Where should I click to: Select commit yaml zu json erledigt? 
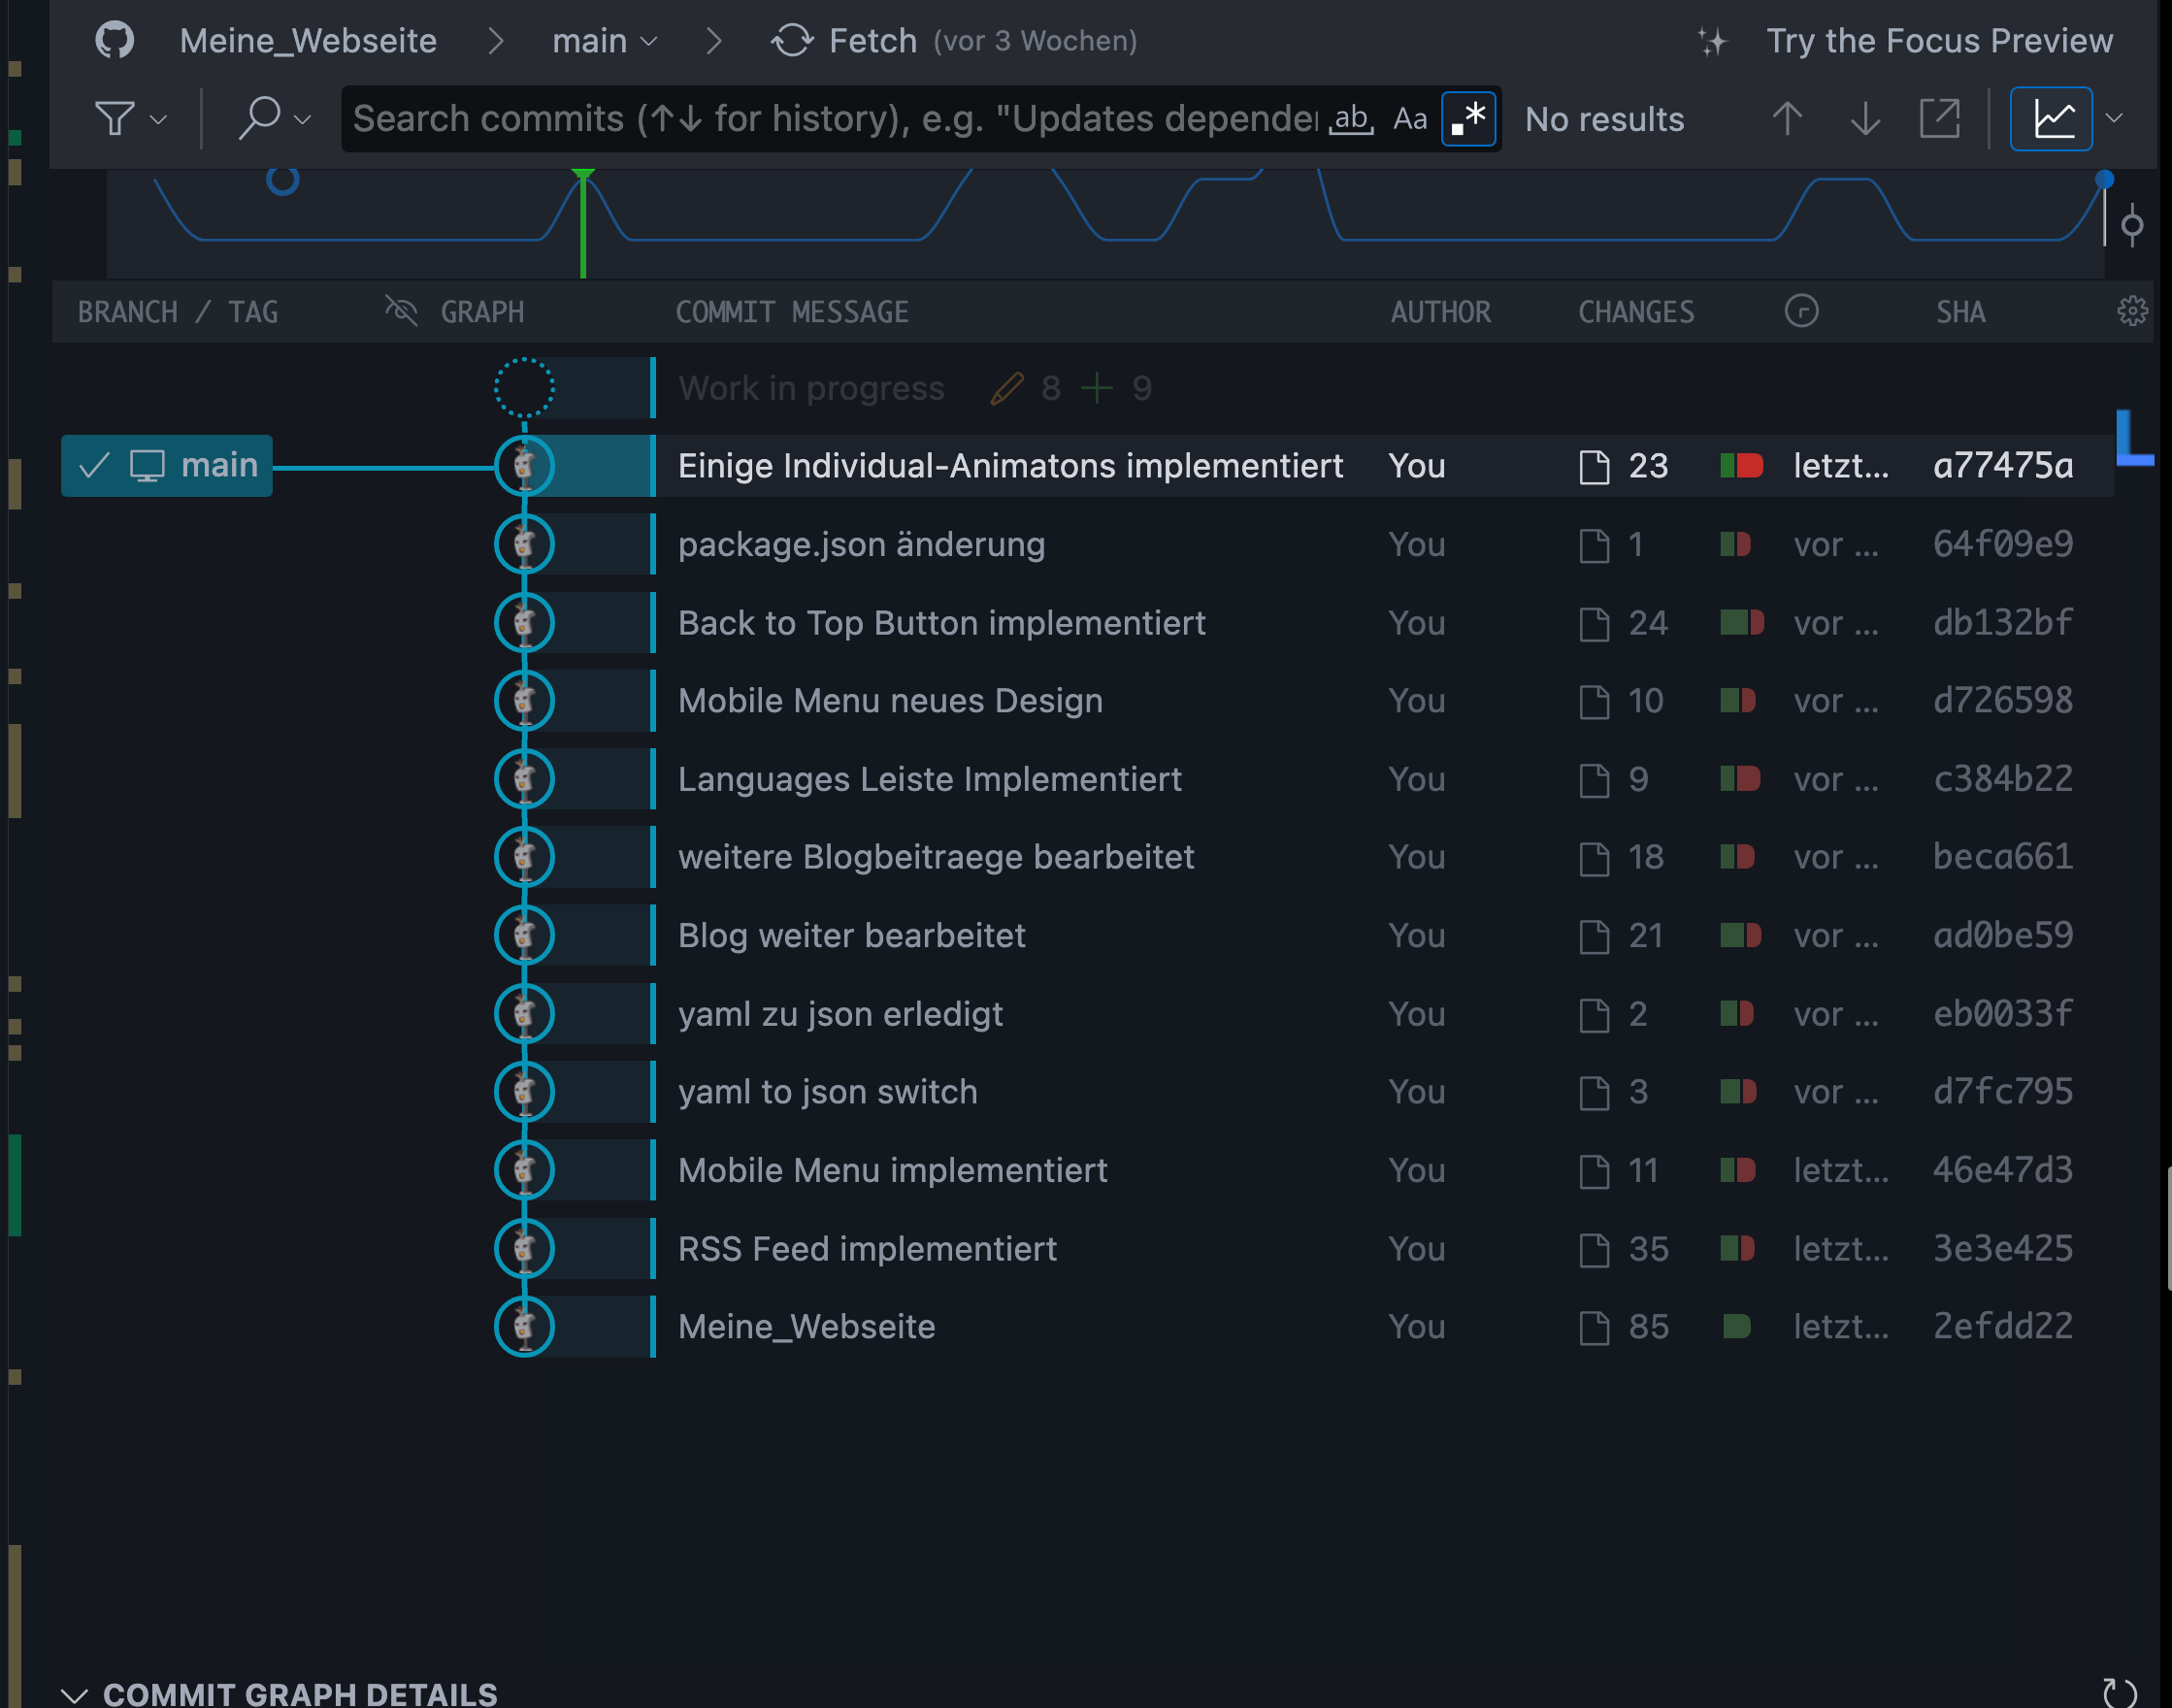(1085, 1014)
